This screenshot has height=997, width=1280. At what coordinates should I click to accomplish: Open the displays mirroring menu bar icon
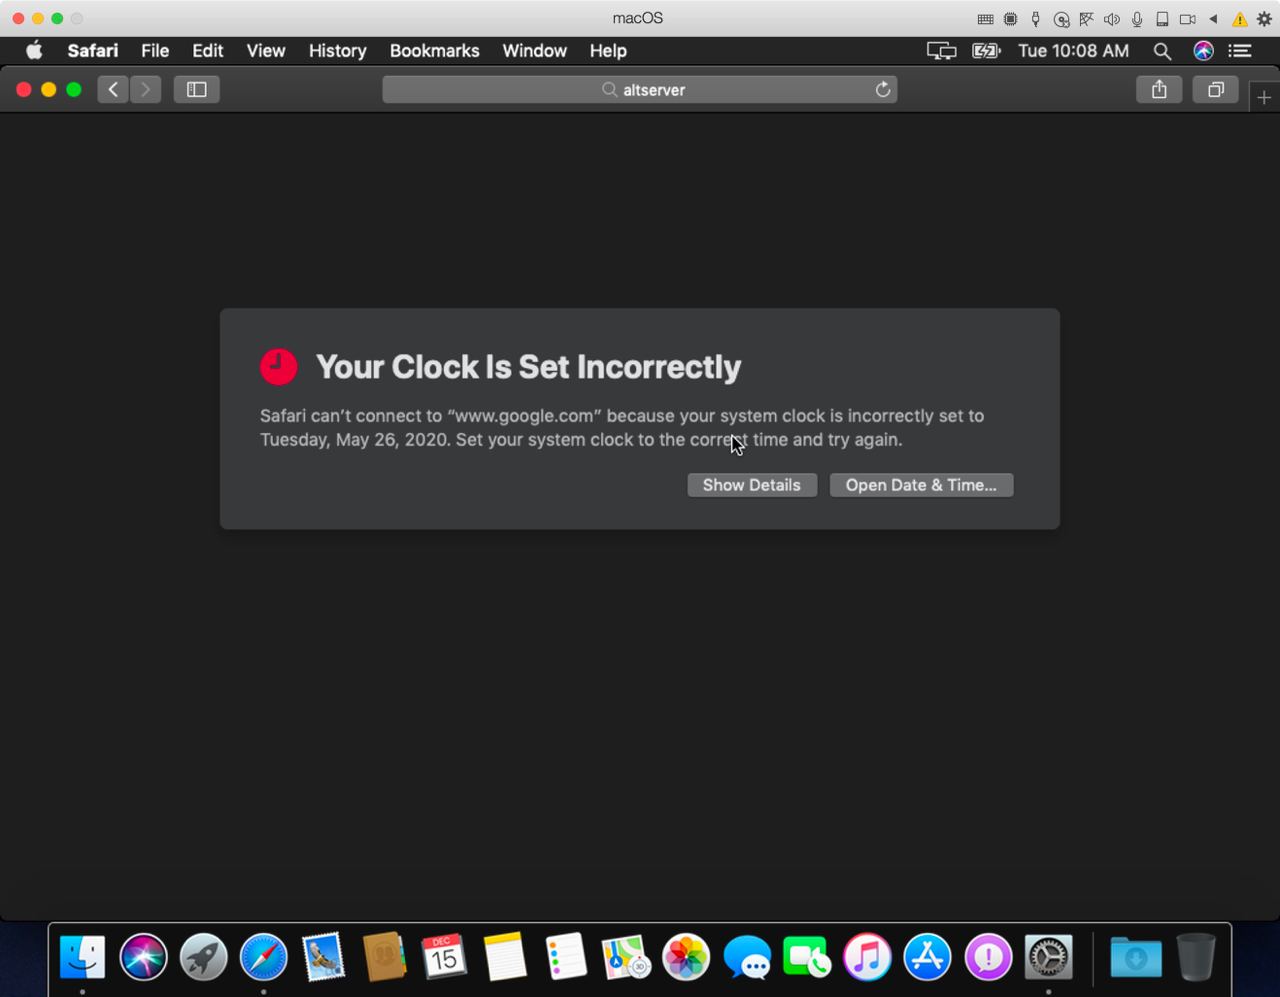[x=941, y=51]
